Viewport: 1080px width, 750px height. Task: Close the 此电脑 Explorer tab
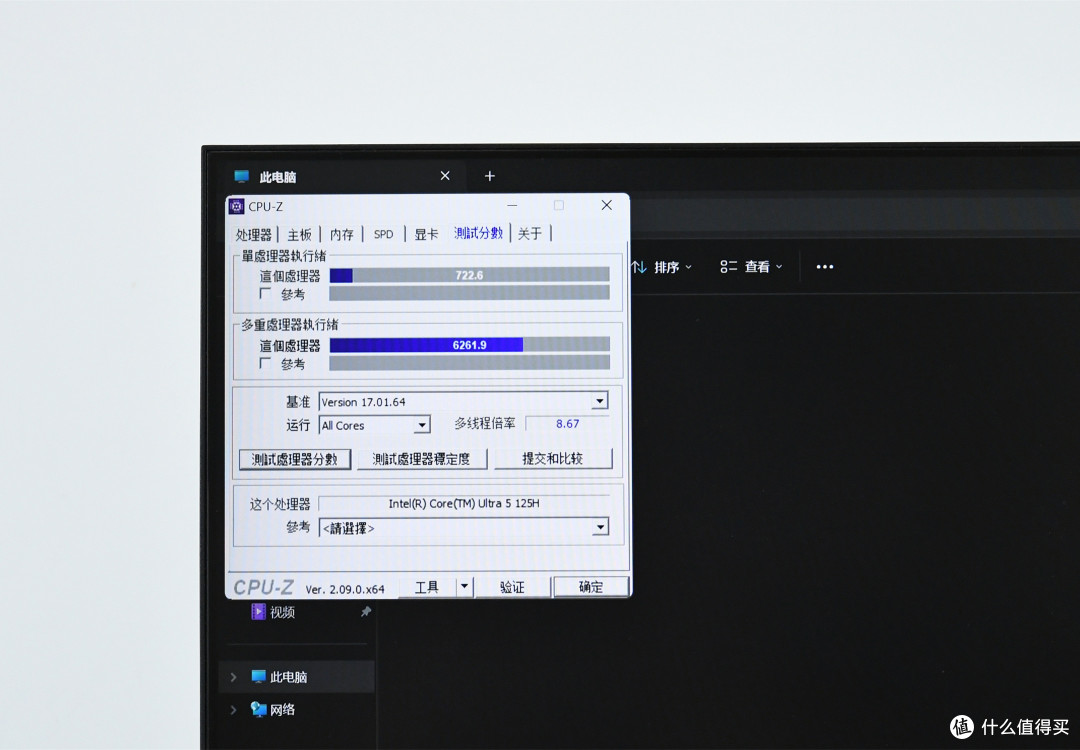pos(445,176)
